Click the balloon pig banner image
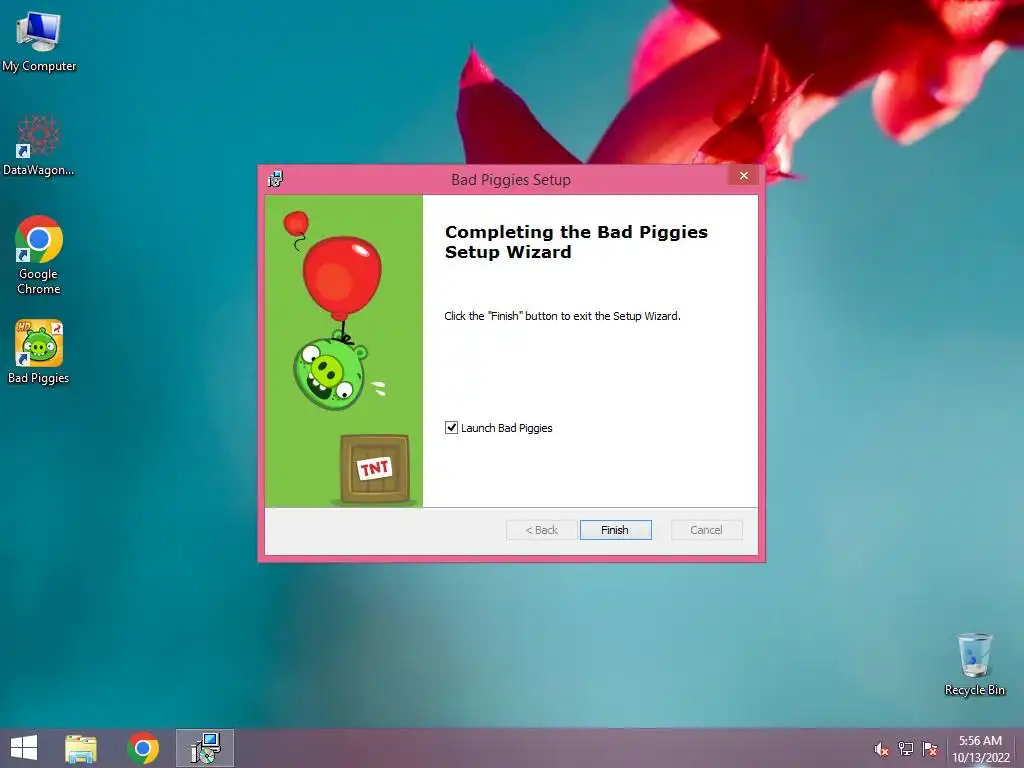The width and height of the screenshot is (1024, 768). [x=344, y=351]
